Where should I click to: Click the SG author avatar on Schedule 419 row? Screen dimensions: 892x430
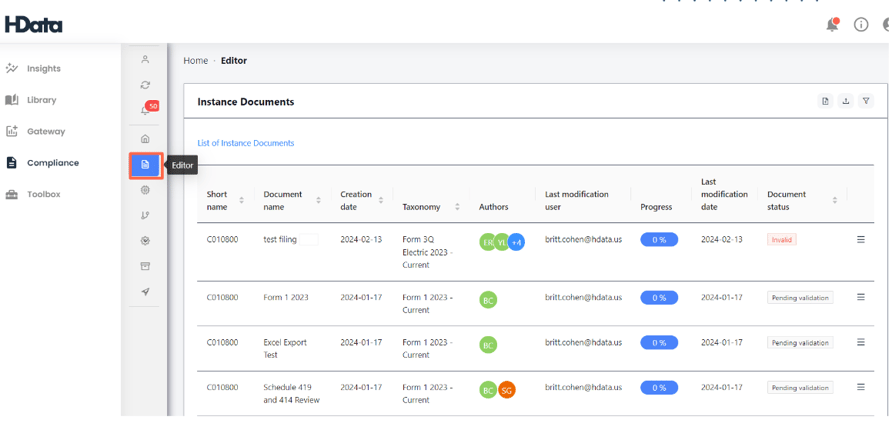(x=507, y=390)
